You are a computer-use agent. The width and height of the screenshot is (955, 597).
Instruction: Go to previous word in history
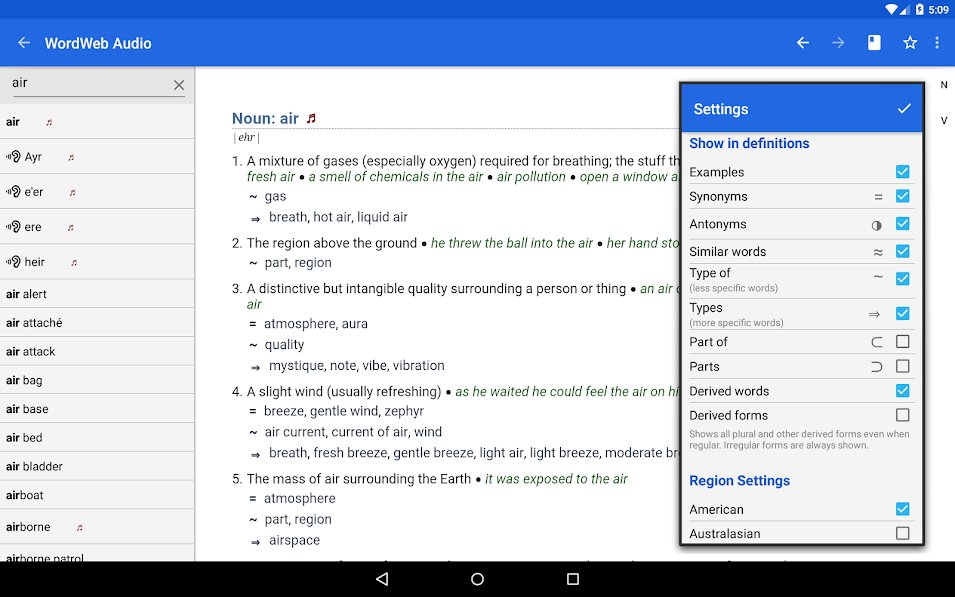pyautogui.click(x=803, y=43)
